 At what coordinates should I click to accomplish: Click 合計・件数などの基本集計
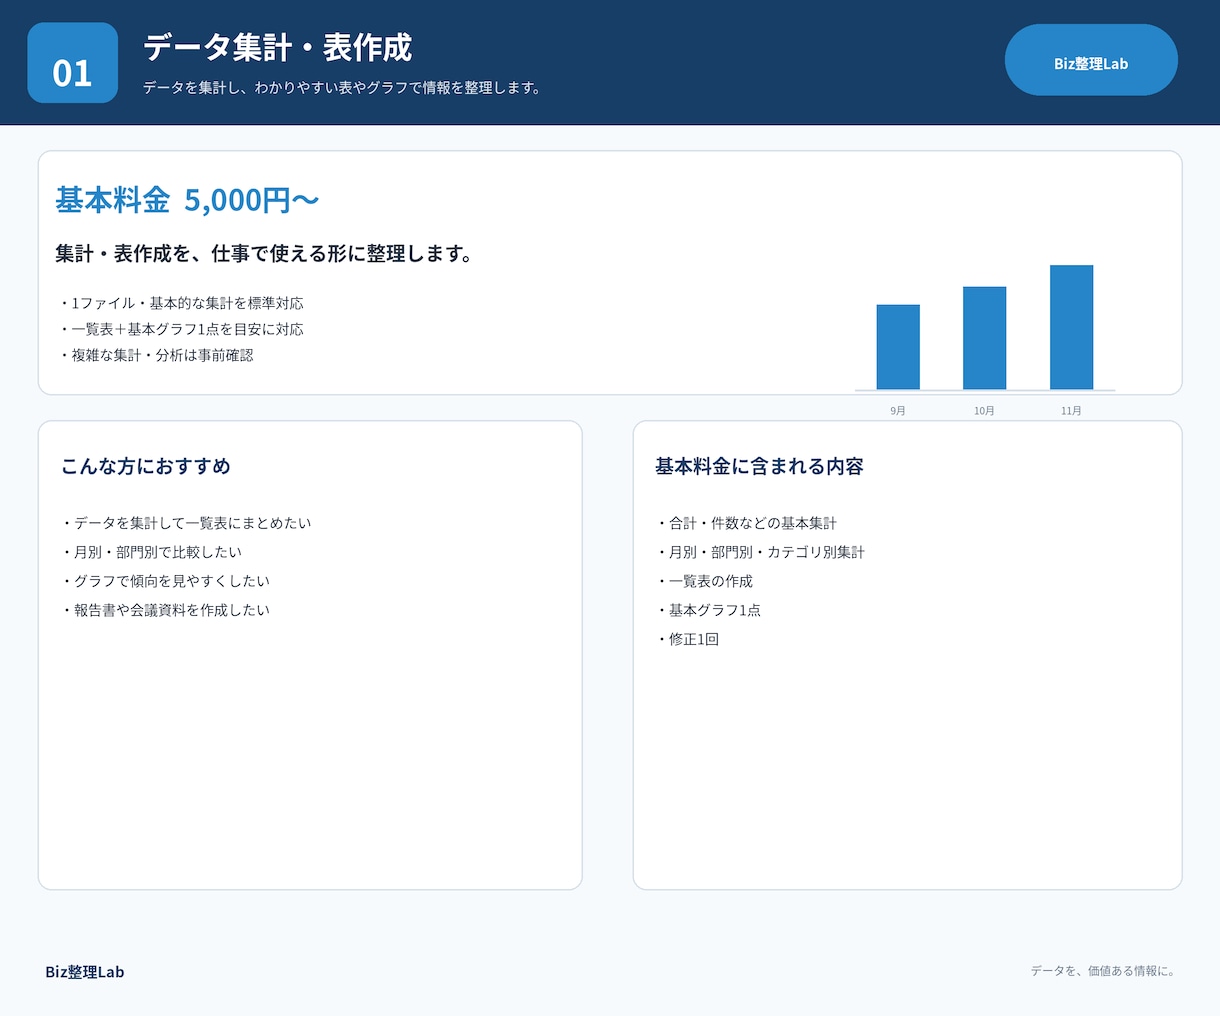(x=746, y=523)
